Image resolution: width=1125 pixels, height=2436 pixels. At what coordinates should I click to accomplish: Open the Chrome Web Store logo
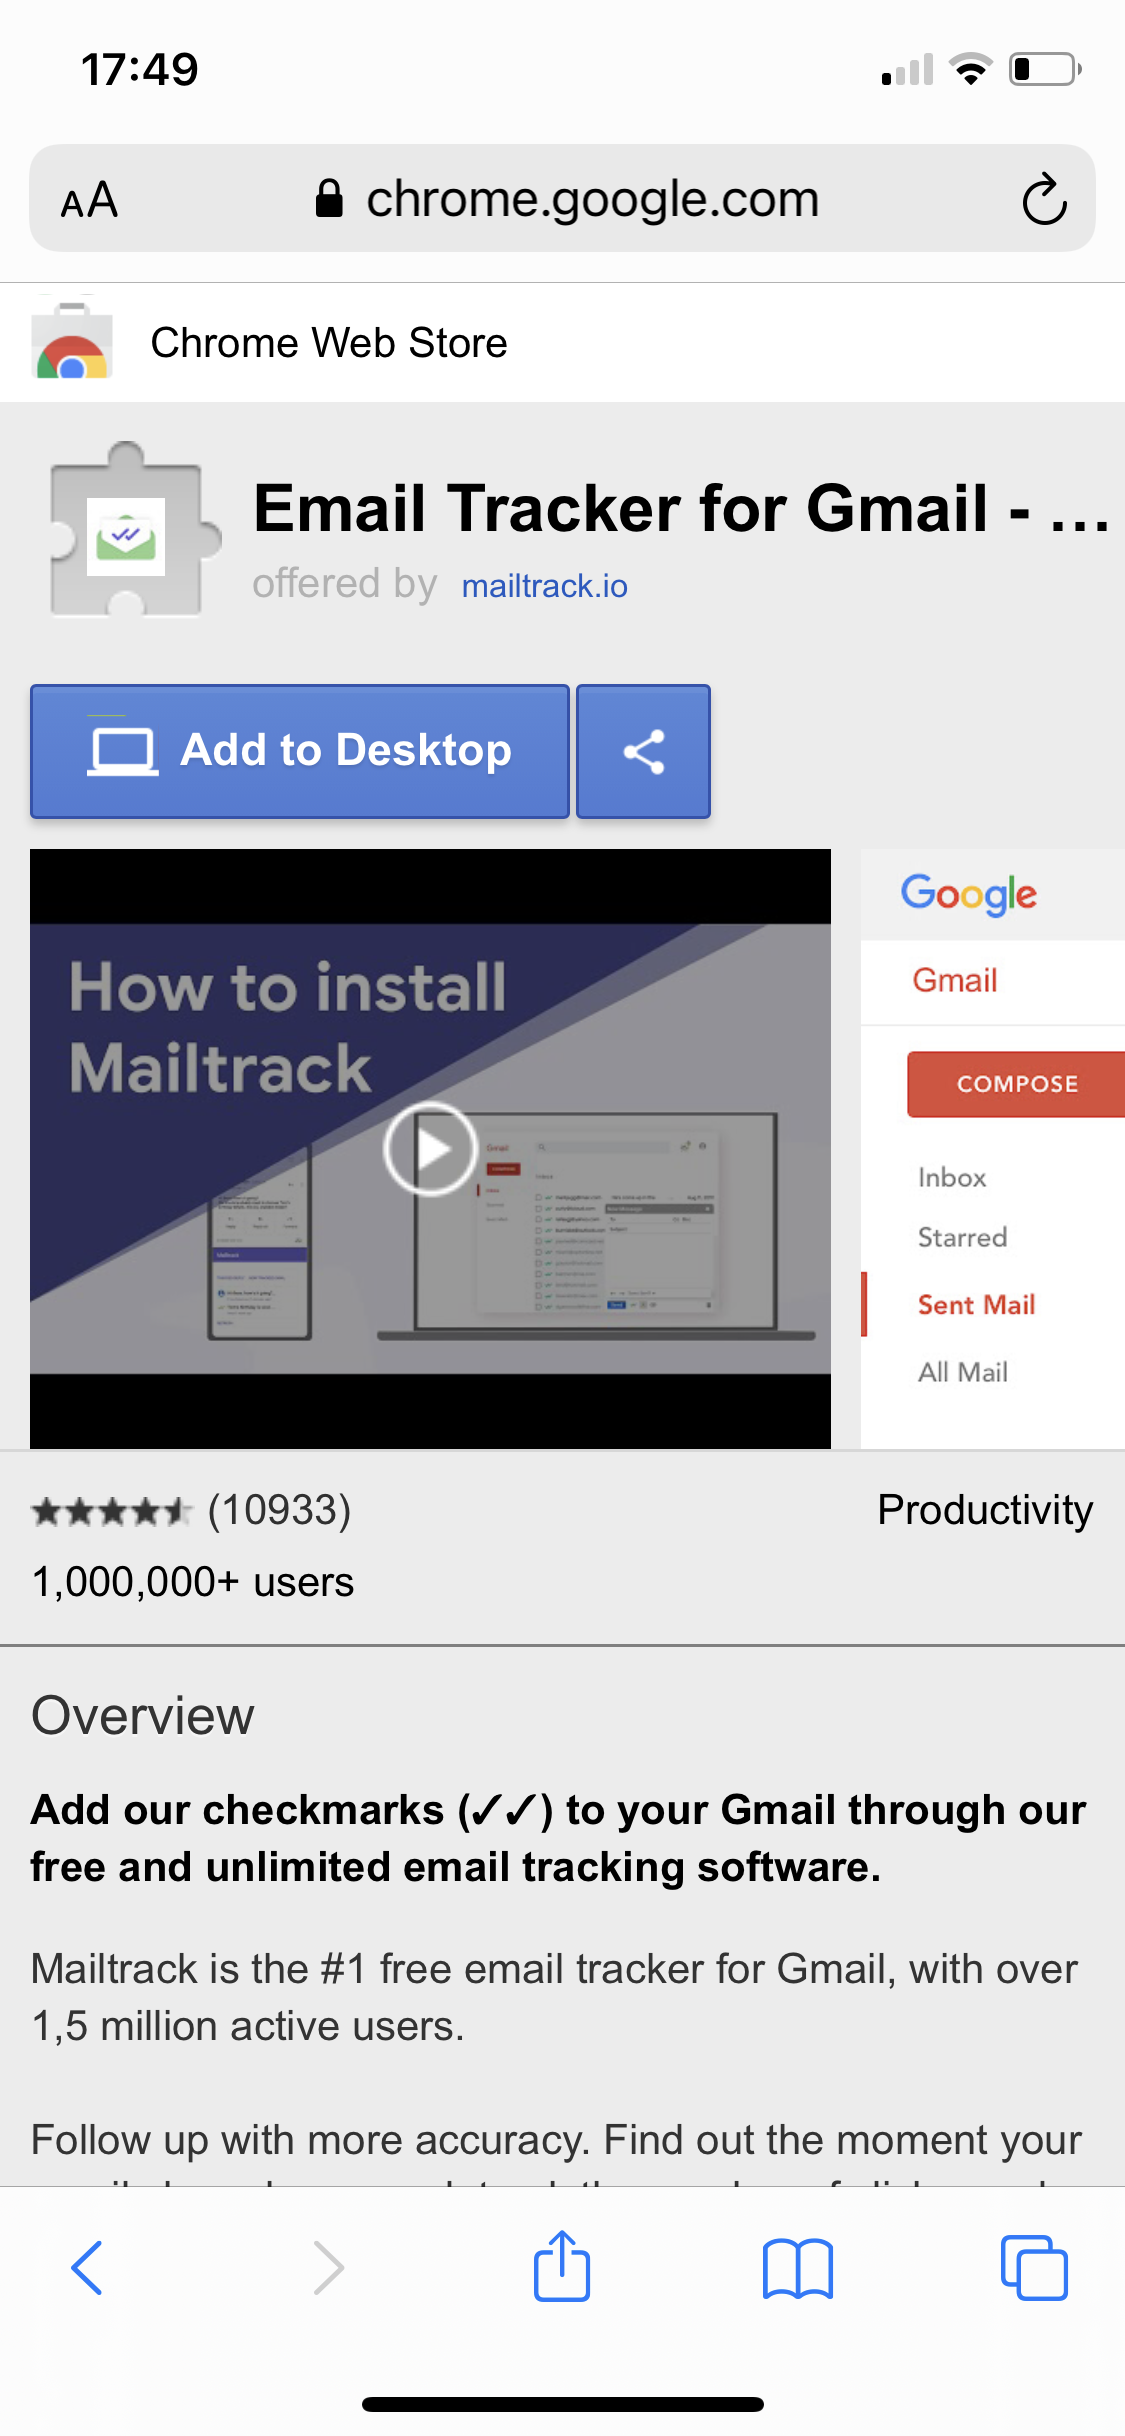(x=71, y=342)
